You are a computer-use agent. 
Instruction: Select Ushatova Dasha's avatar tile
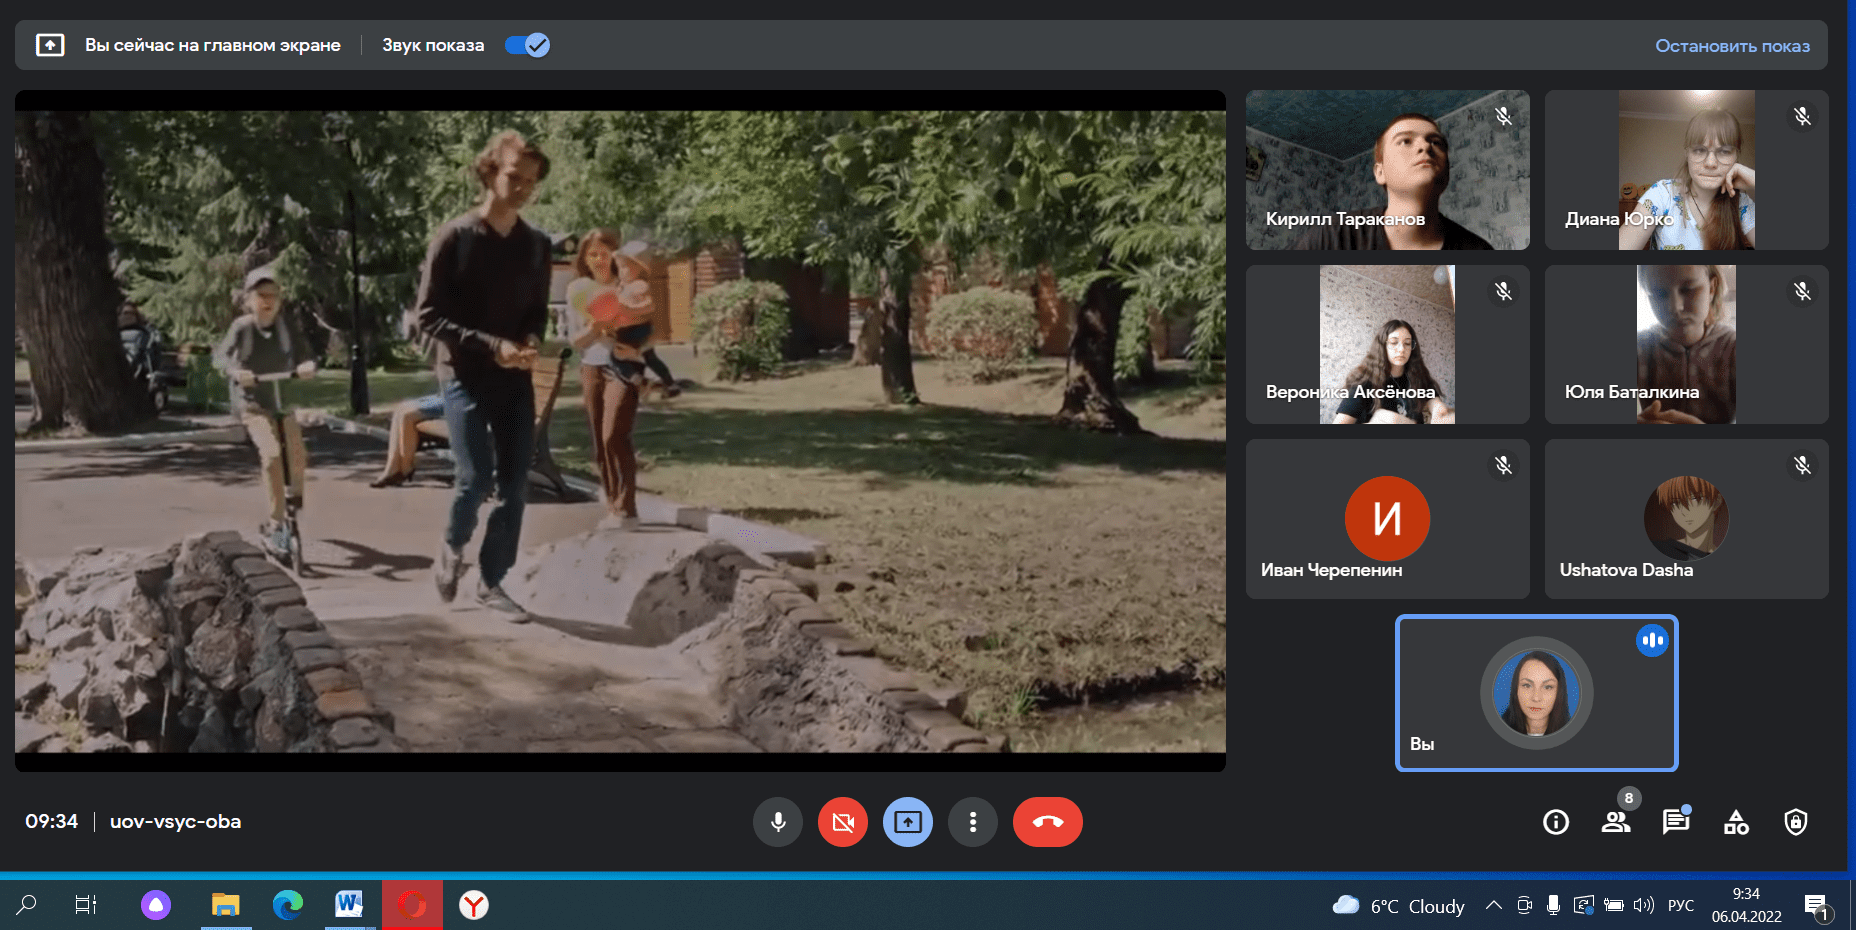coord(1687,519)
